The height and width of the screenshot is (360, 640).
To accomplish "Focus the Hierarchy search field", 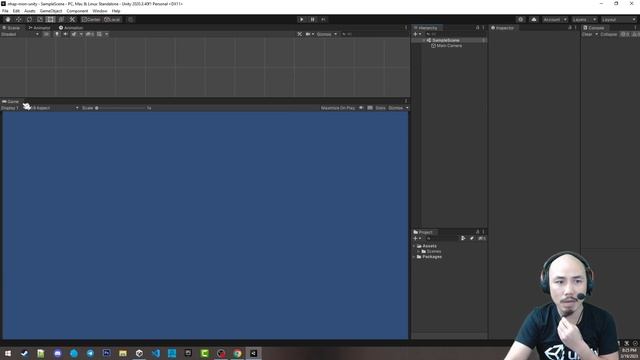I will [453, 34].
